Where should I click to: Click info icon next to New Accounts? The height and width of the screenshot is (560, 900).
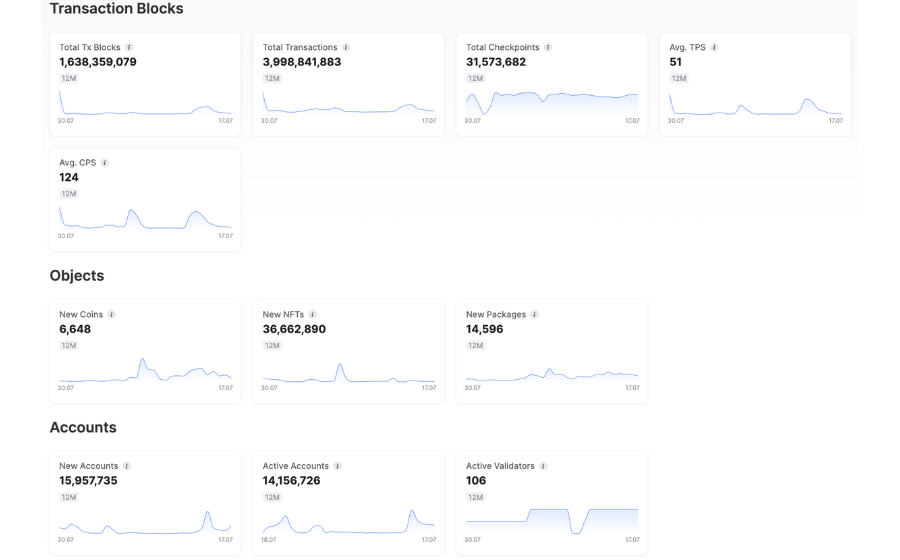pyautogui.click(x=127, y=466)
